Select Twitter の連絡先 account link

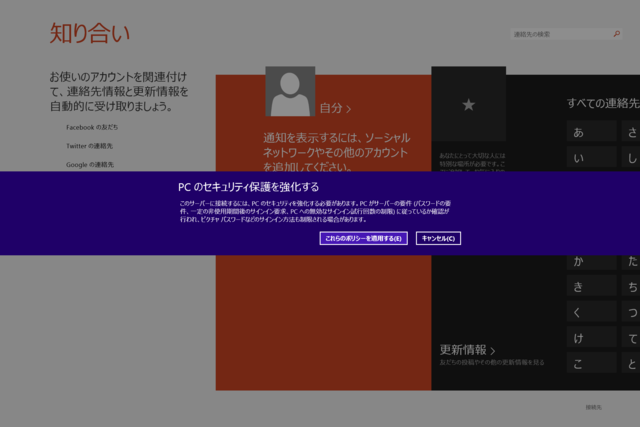click(x=89, y=146)
